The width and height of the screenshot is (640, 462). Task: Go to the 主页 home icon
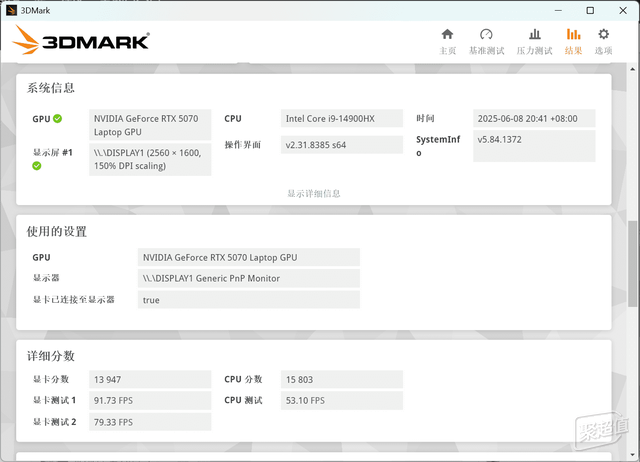click(447, 34)
